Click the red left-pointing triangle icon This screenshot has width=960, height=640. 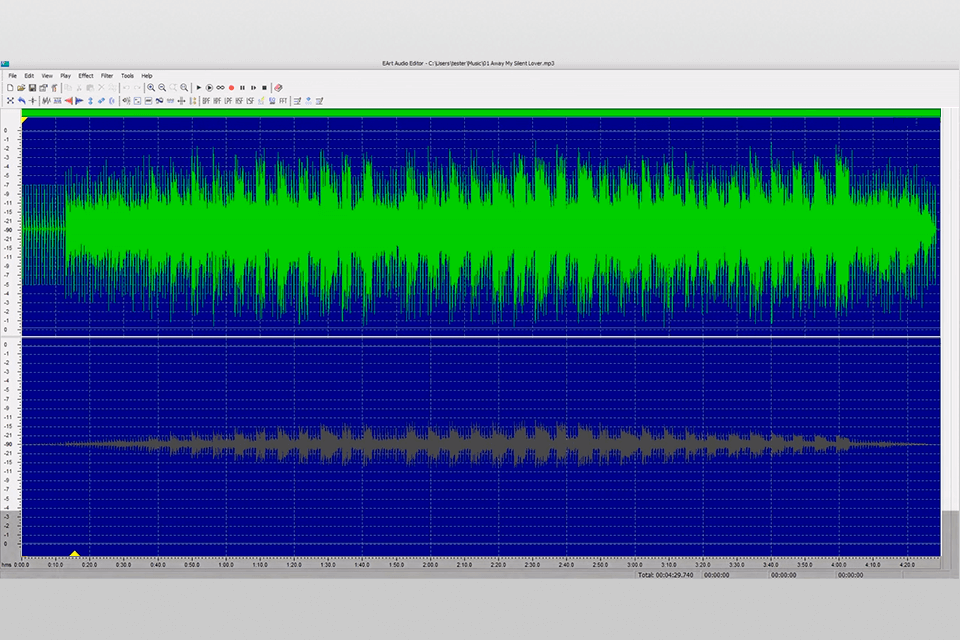[69, 100]
